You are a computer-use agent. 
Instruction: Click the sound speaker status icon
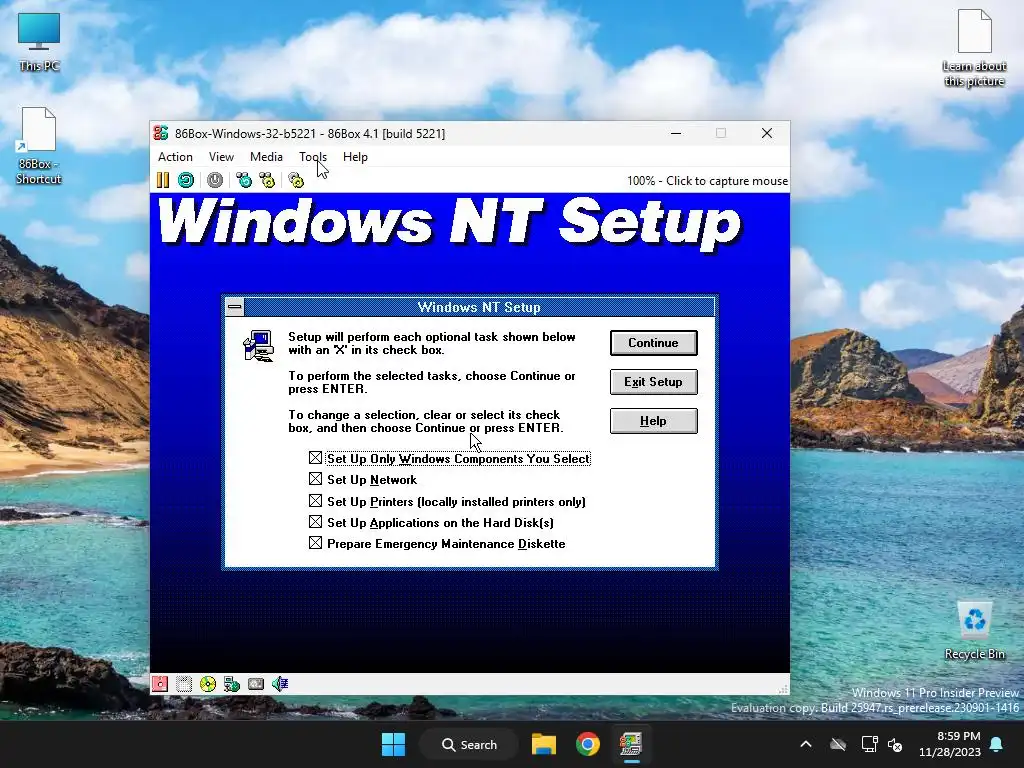(x=280, y=684)
